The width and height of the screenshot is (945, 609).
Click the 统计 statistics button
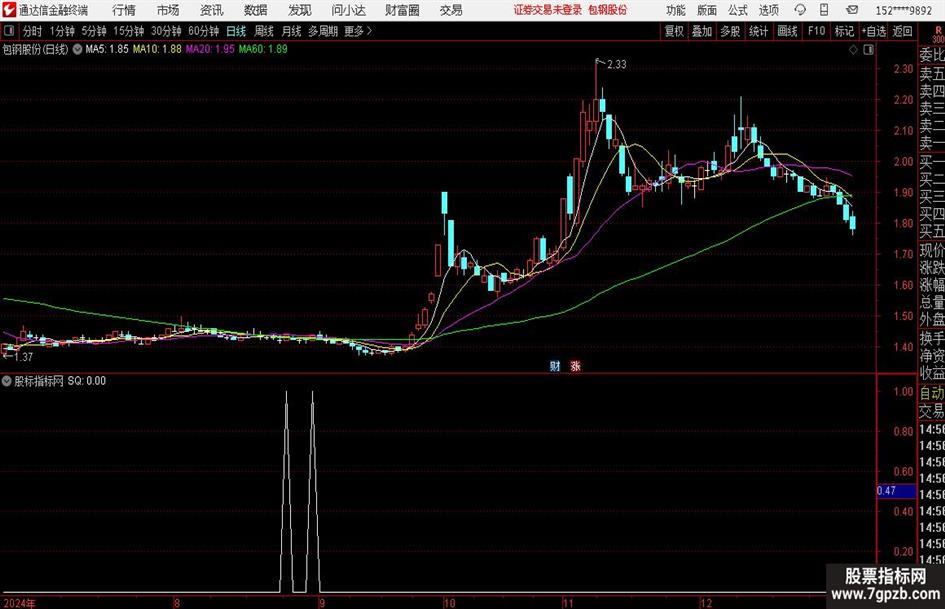758,31
